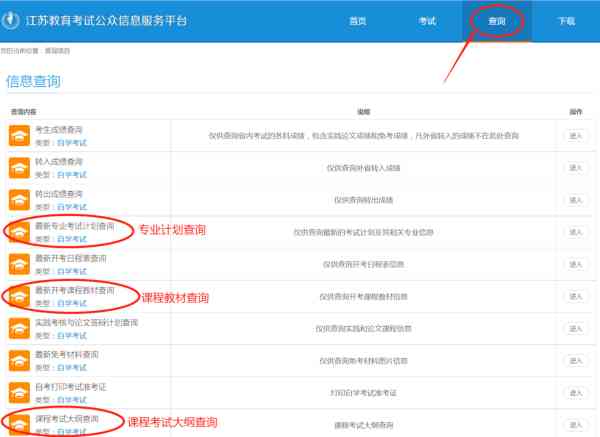Select the 查询 tab in top navigation
The image size is (600, 437).
(497, 21)
